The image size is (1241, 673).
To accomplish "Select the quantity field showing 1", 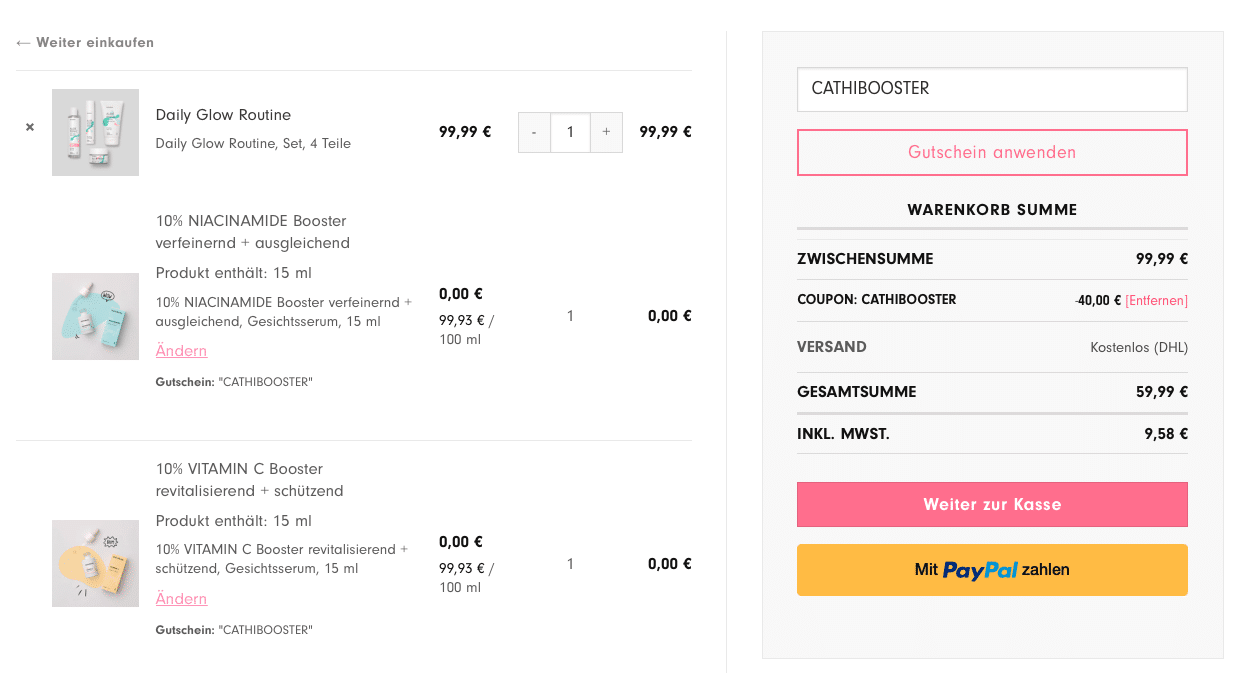I will [x=570, y=132].
